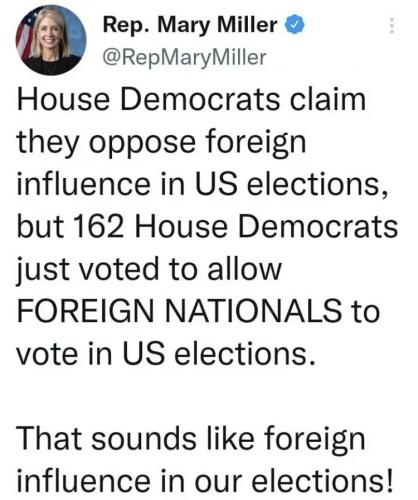This screenshot has width=418, height=500.
Task: Open the @RepMaryMiller handle link
Action: (x=185, y=57)
